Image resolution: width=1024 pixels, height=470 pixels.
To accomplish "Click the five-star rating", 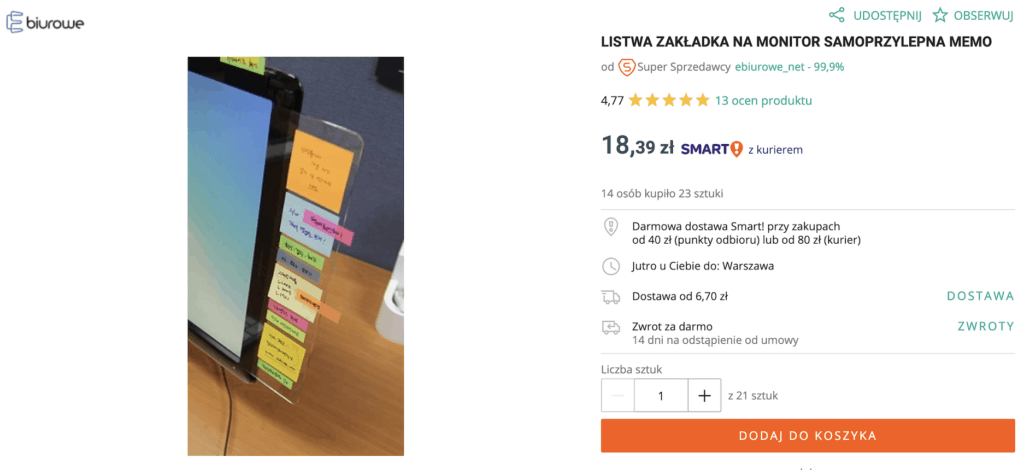I will click(669, 101).
